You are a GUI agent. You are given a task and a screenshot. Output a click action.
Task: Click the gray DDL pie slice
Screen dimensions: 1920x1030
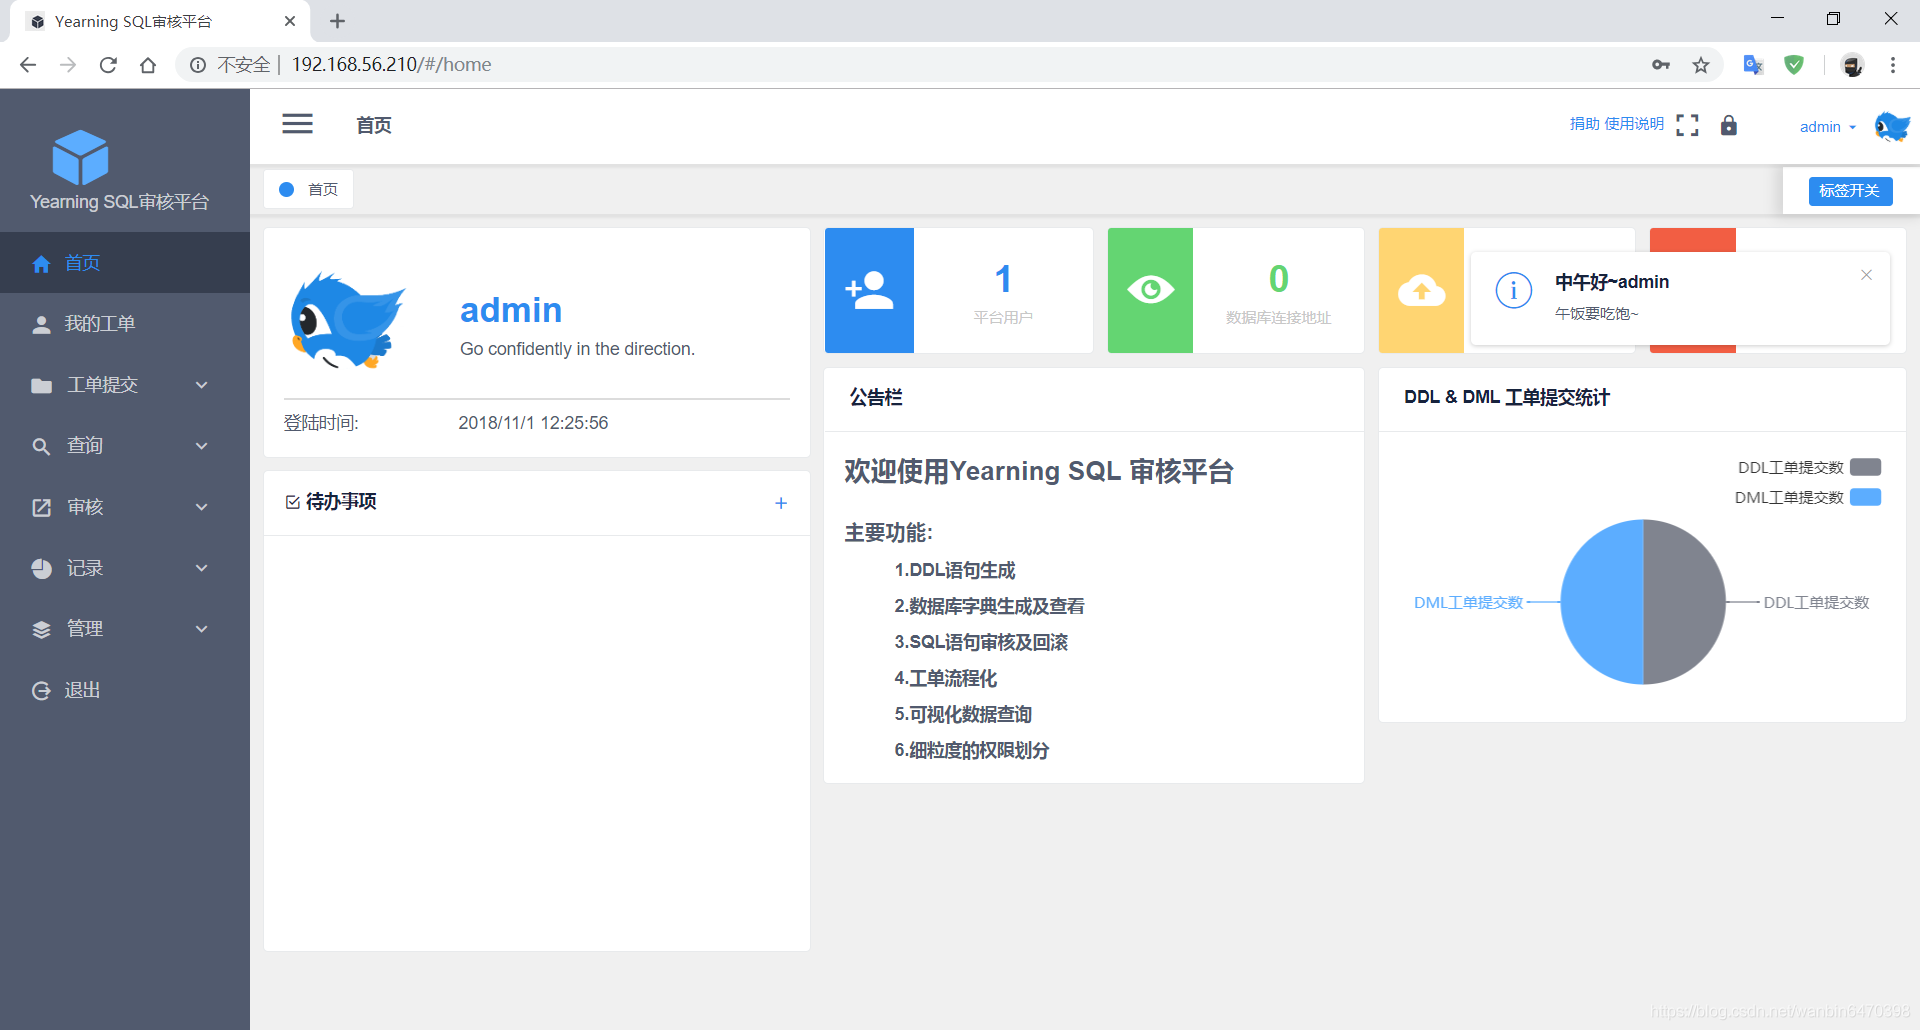click(1684, 602)
